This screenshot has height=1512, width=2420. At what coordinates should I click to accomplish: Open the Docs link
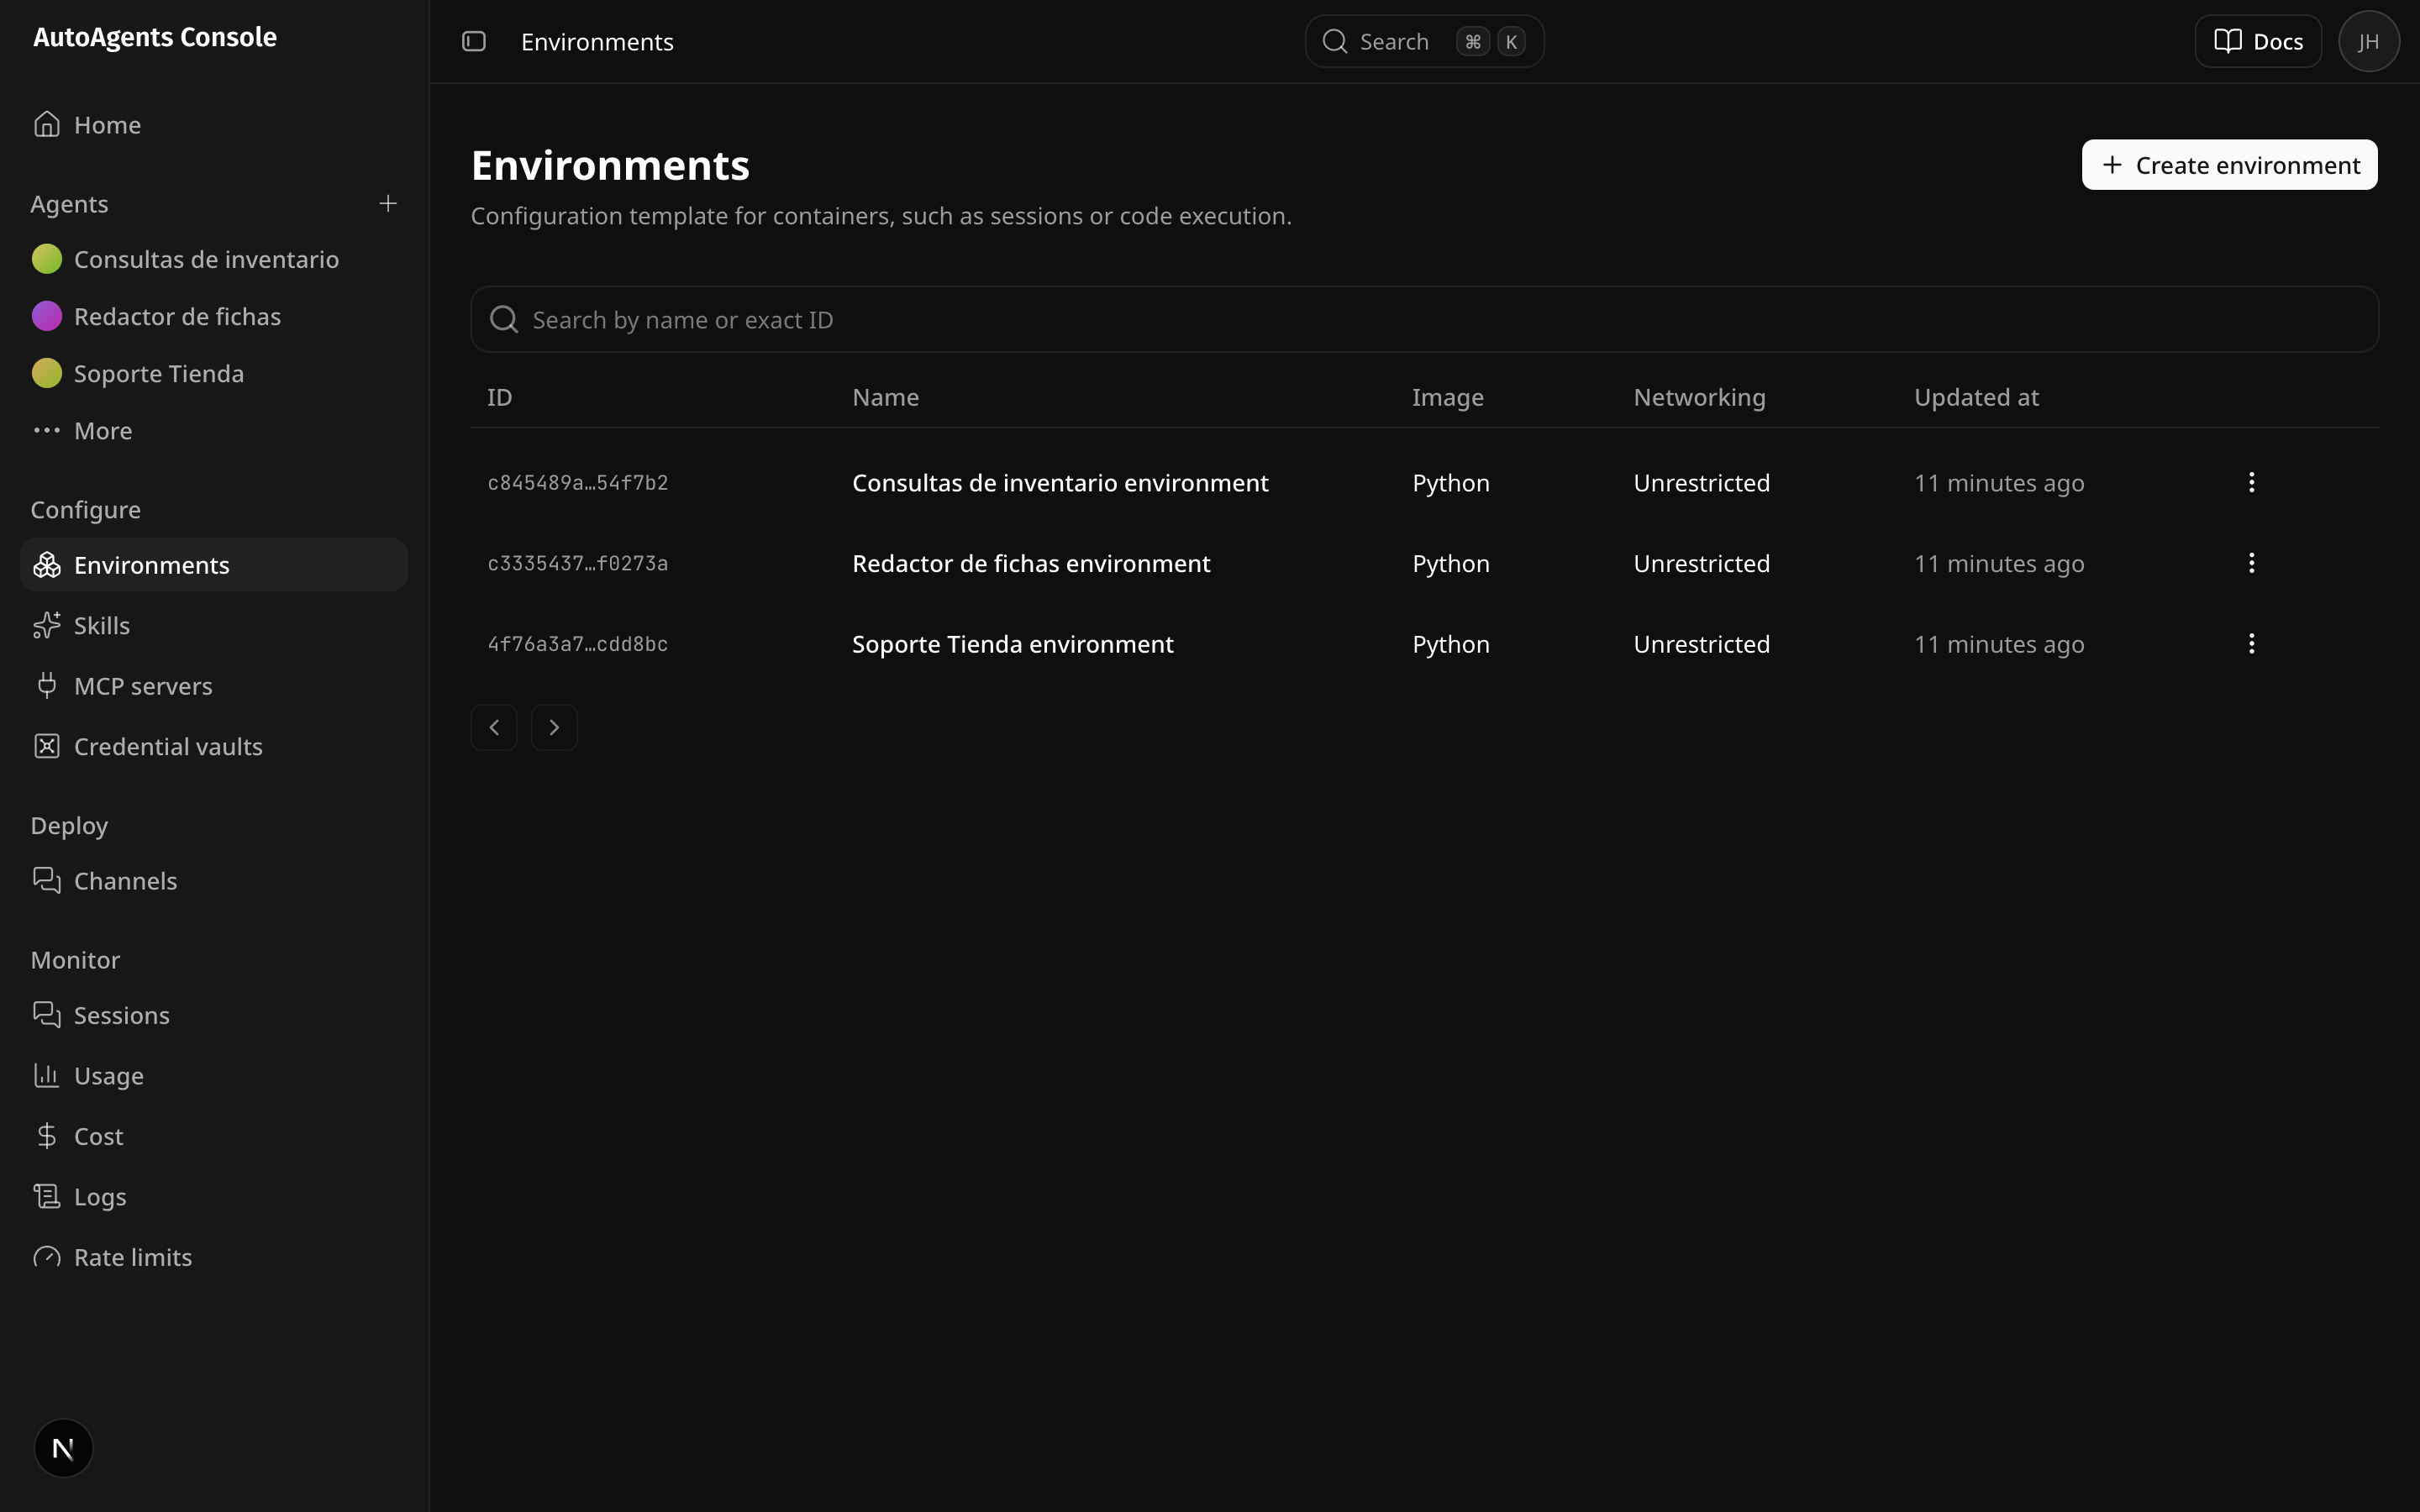click(2258, 41)
